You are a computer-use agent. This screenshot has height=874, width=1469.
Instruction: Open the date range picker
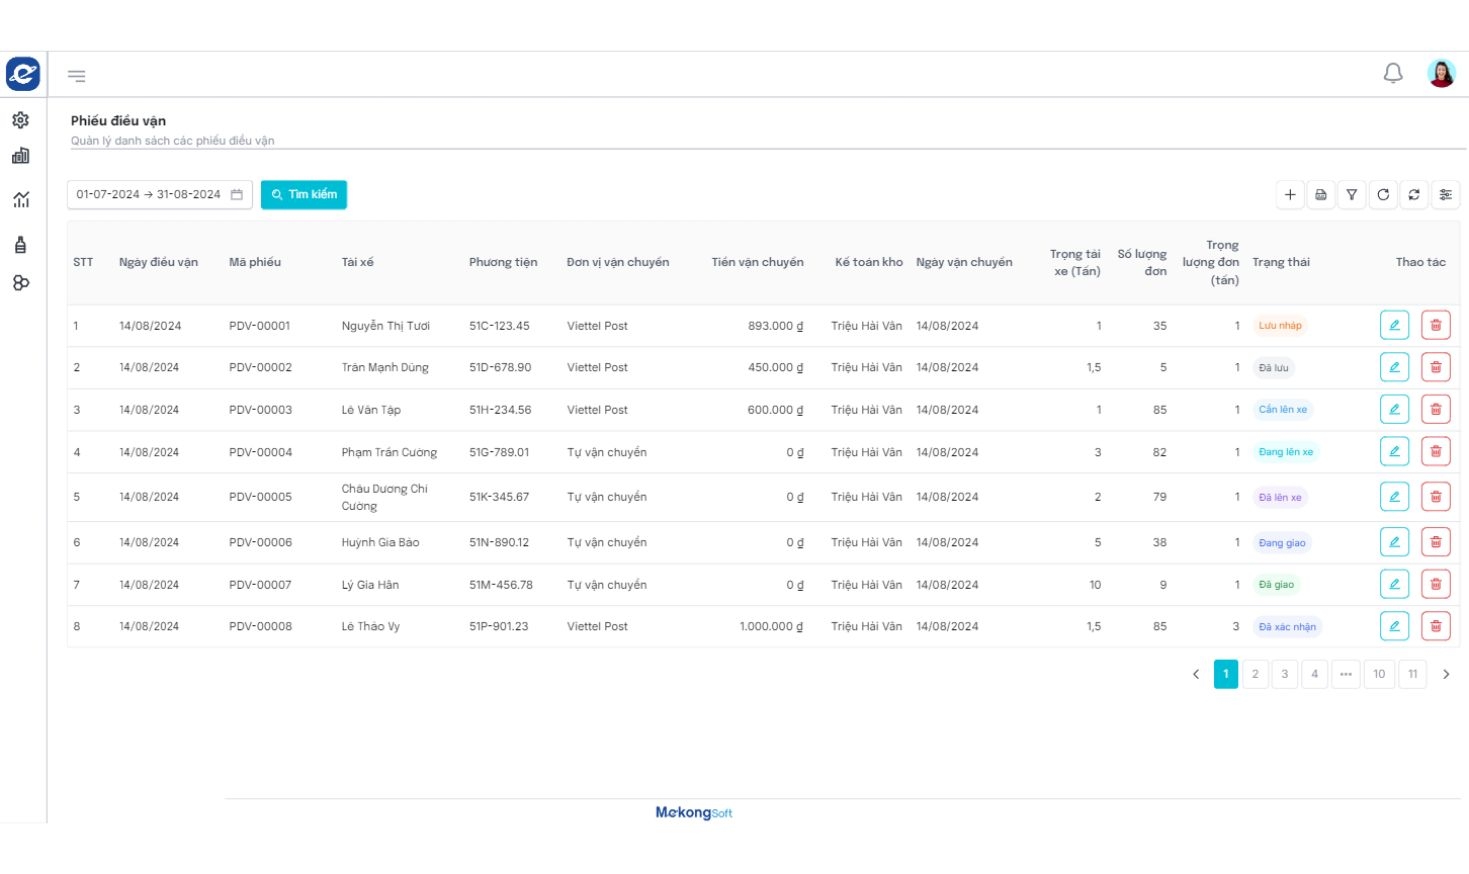[159, 195]
